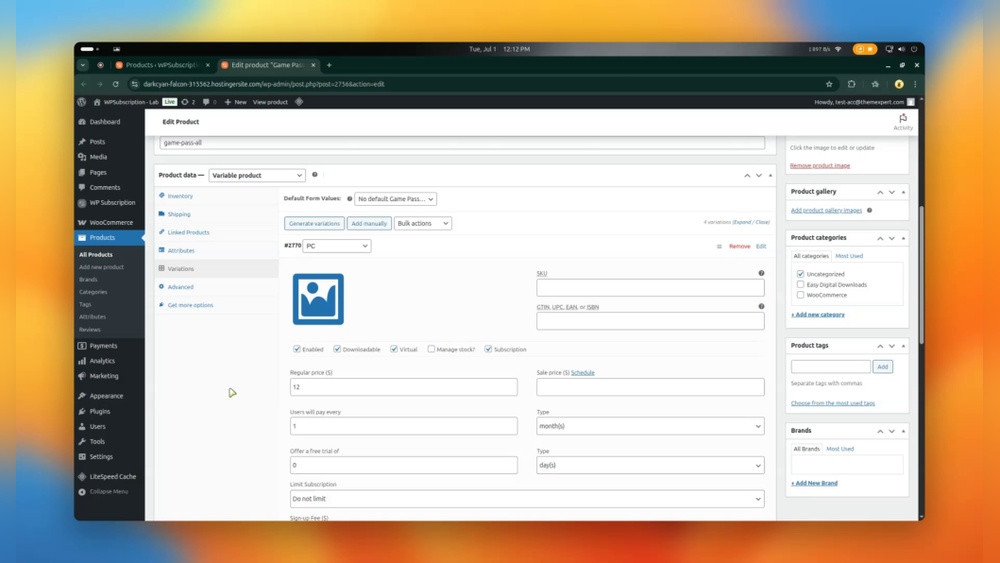Collapse the admin sidebar menu

(108, 492)
